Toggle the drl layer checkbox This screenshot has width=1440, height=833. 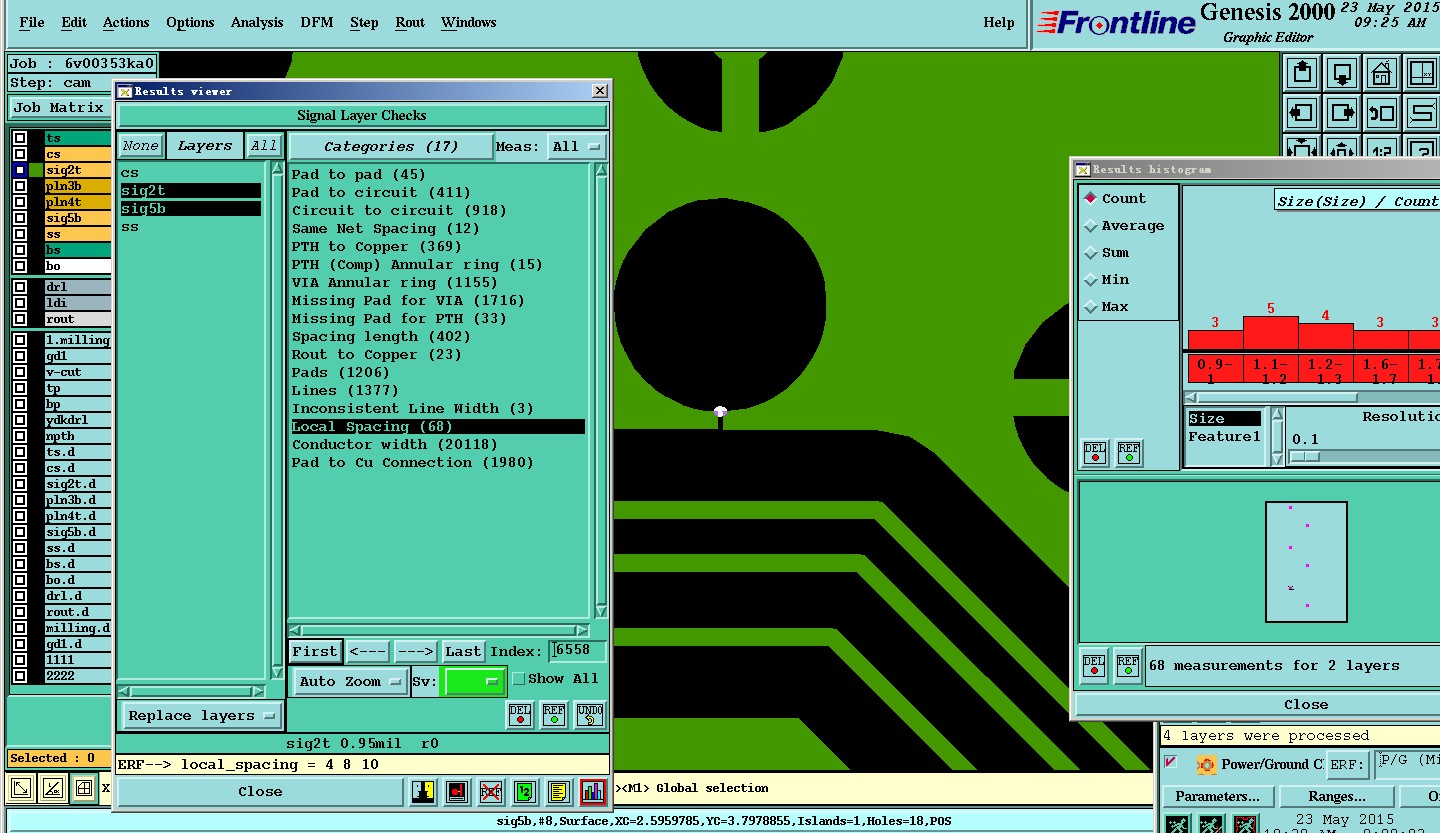tap(20, 287)
